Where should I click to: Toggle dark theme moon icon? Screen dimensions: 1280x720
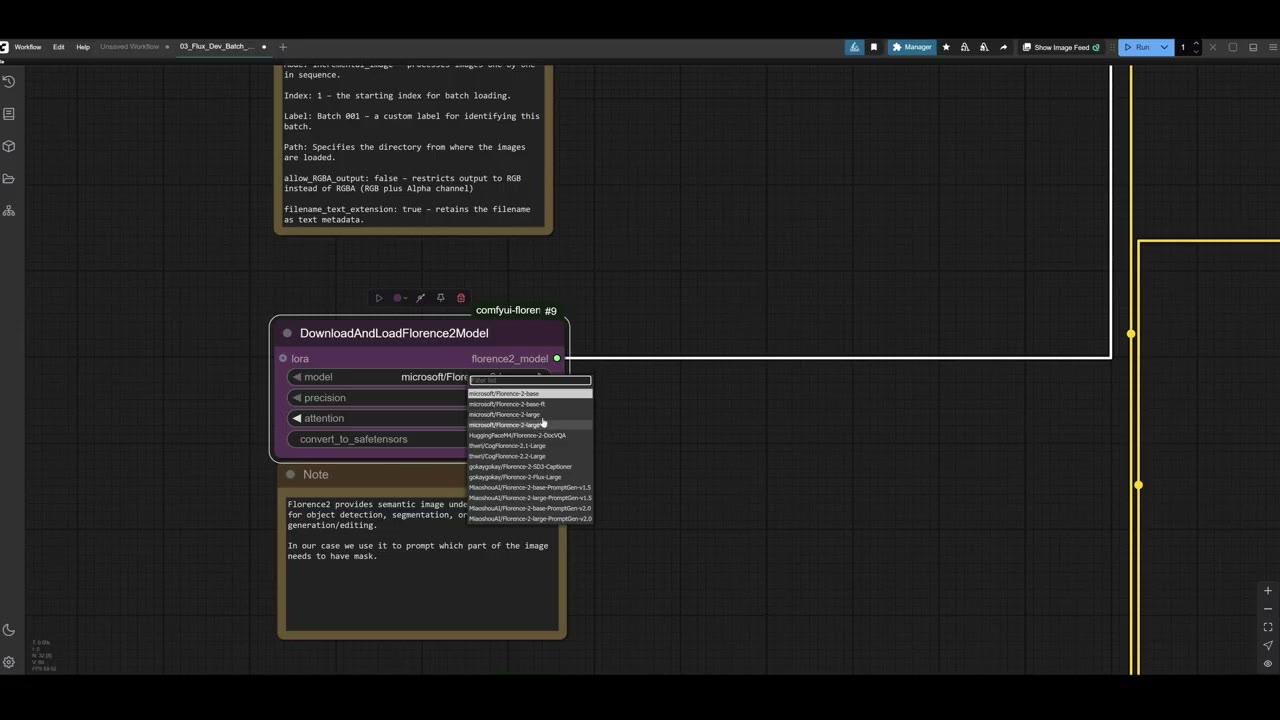[9, 630]
